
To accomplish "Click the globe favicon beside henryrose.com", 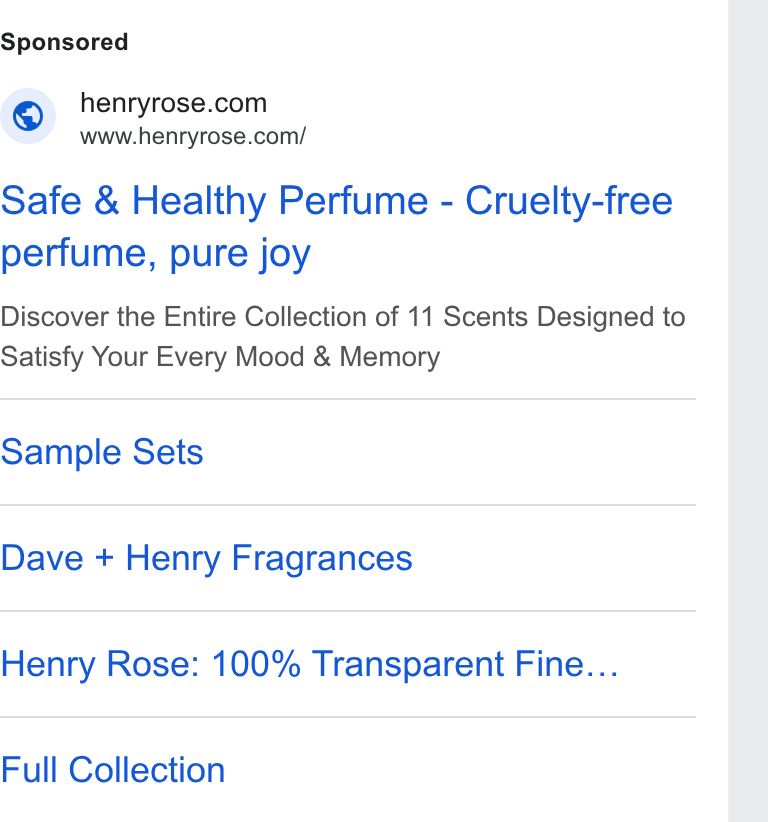I will point(28,116).
